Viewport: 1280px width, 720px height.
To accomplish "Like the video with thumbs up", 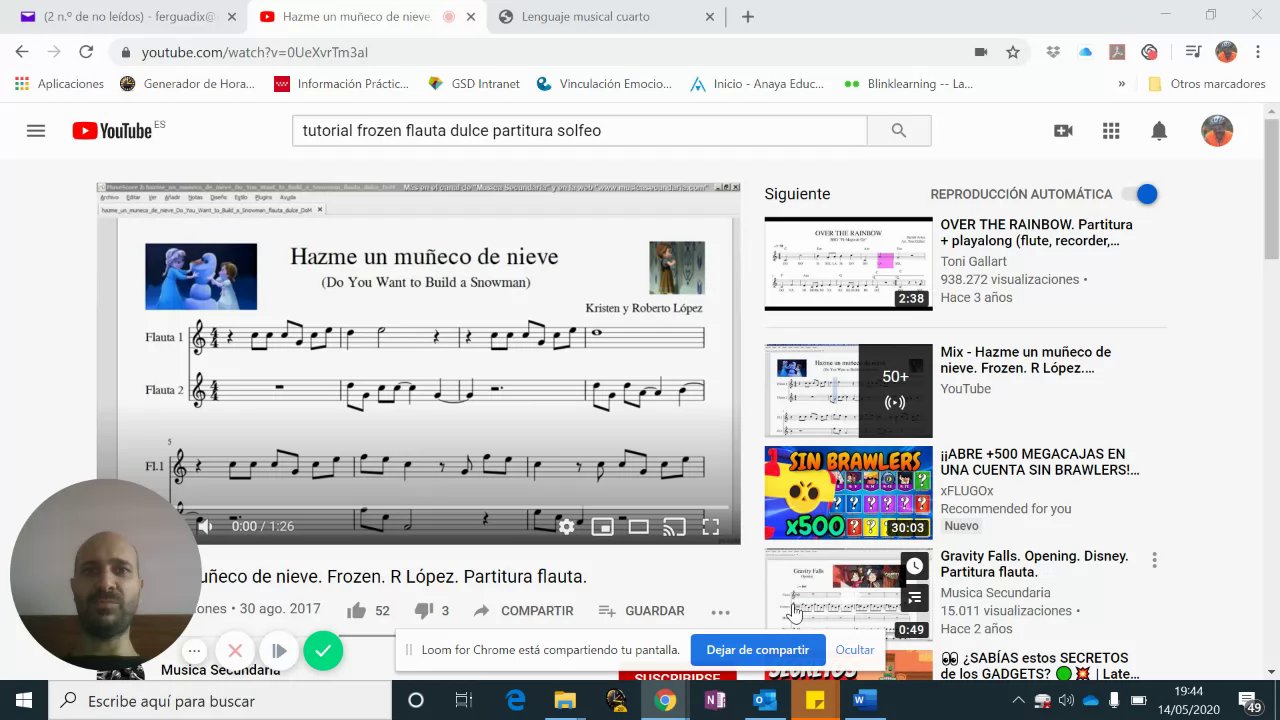I will point(356,610).
